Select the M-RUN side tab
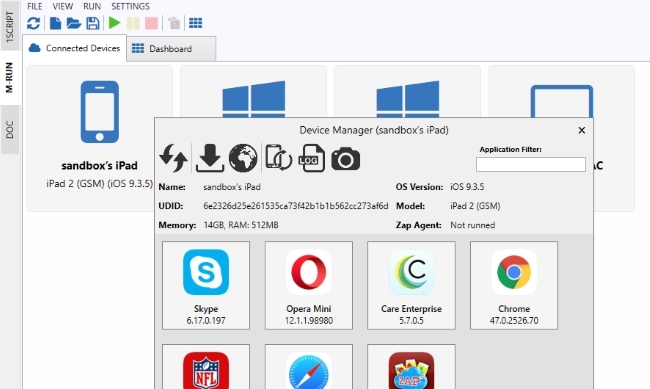The image size is (650, 389). click(x=10, y=78)
